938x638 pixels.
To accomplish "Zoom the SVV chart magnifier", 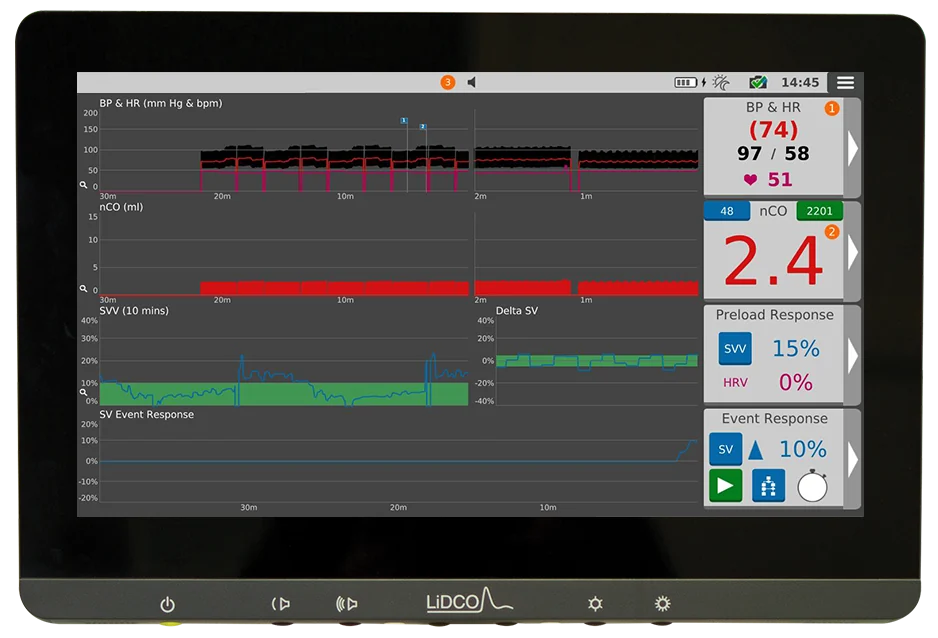I will (84, 392).
